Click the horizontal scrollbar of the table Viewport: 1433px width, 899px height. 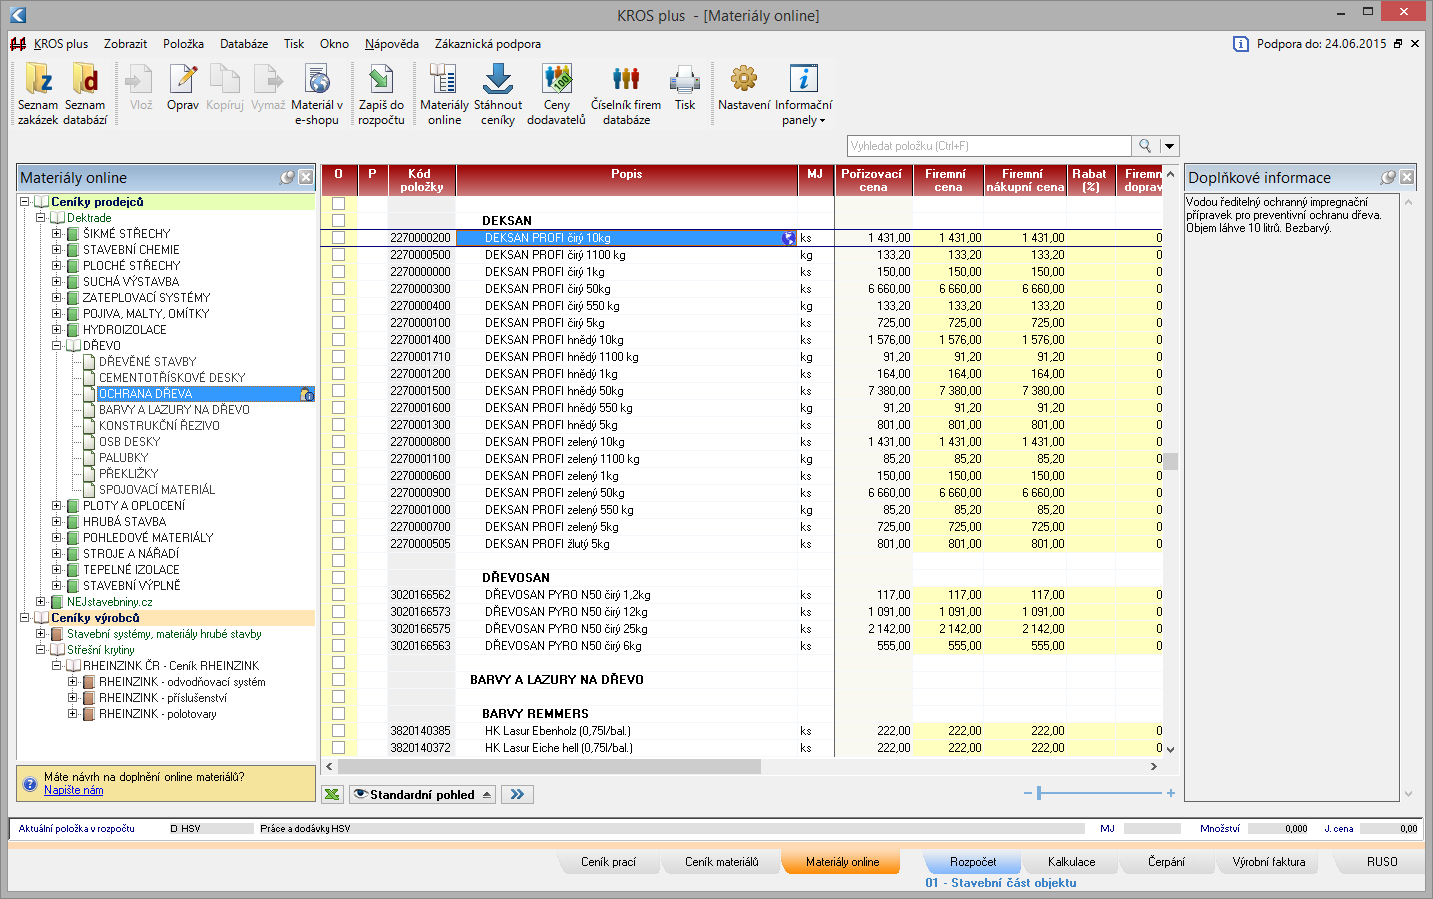(x=549, y=767)
